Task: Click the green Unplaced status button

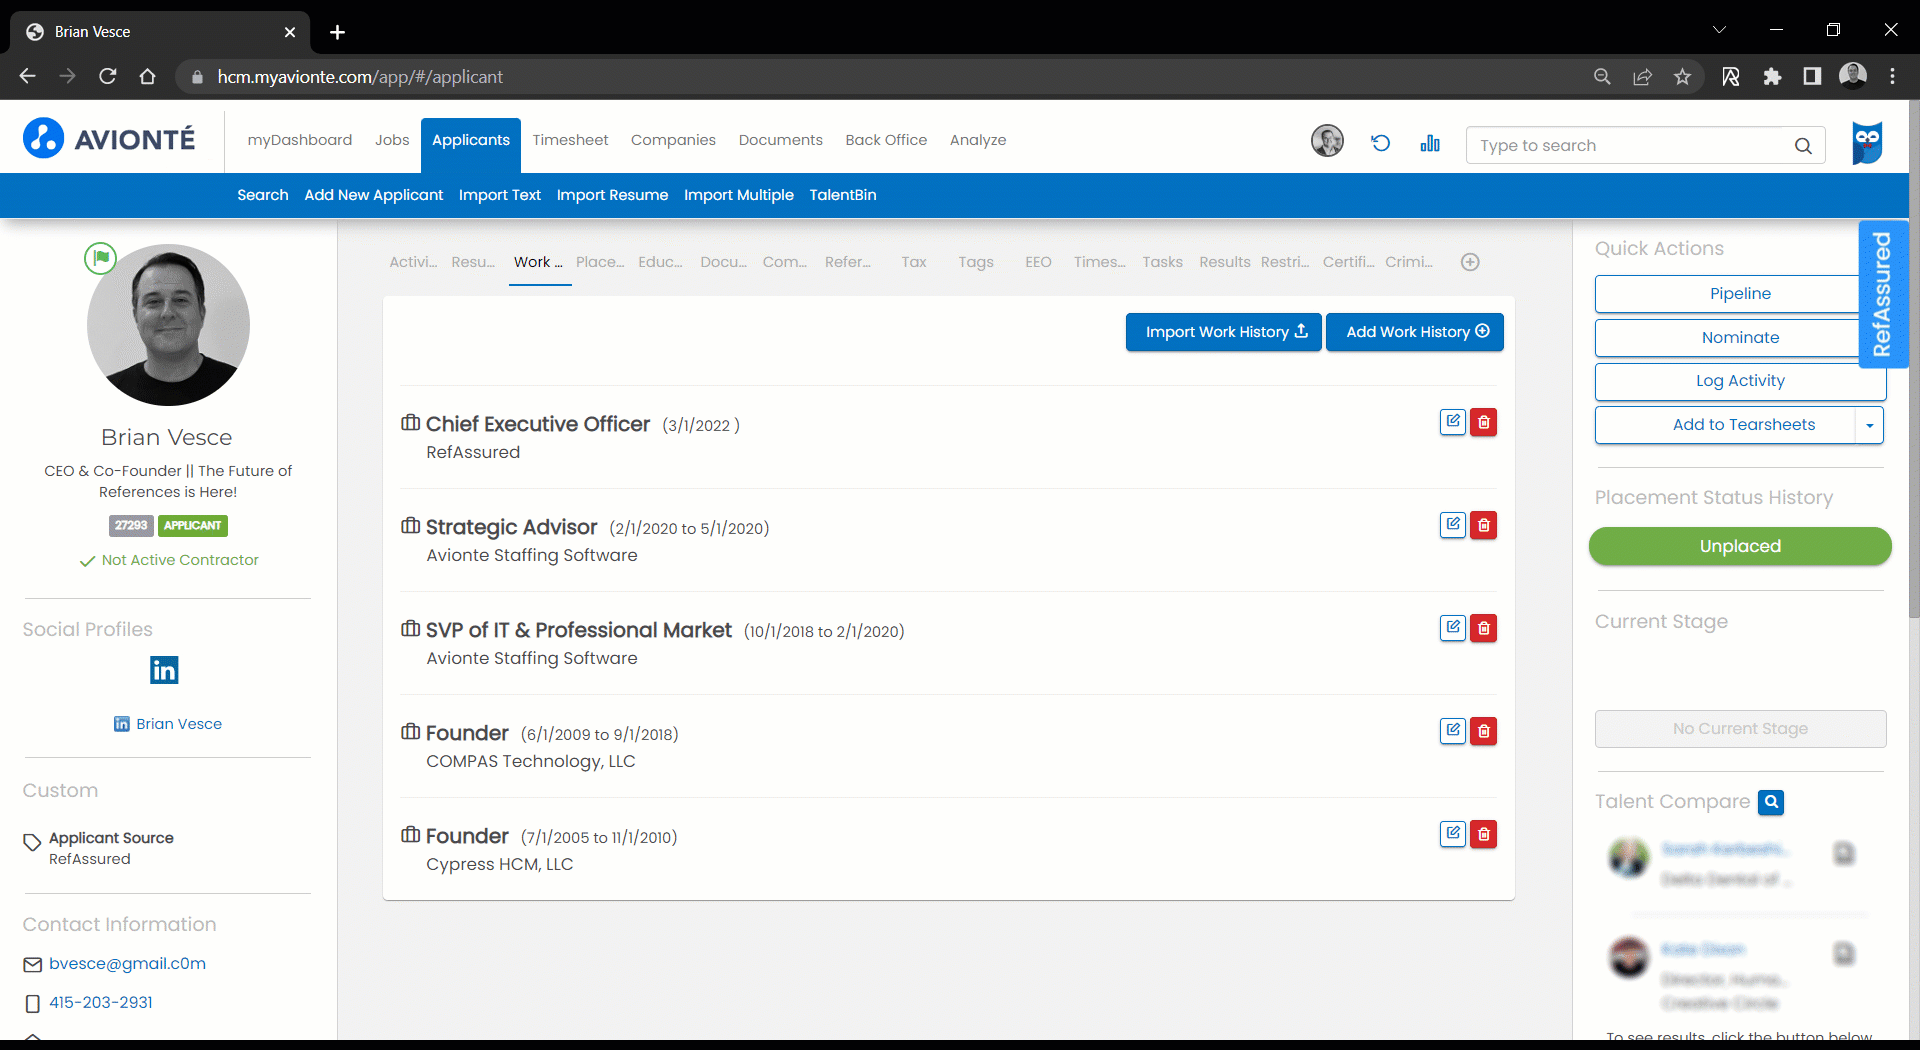Action: tap(1740, 546)
